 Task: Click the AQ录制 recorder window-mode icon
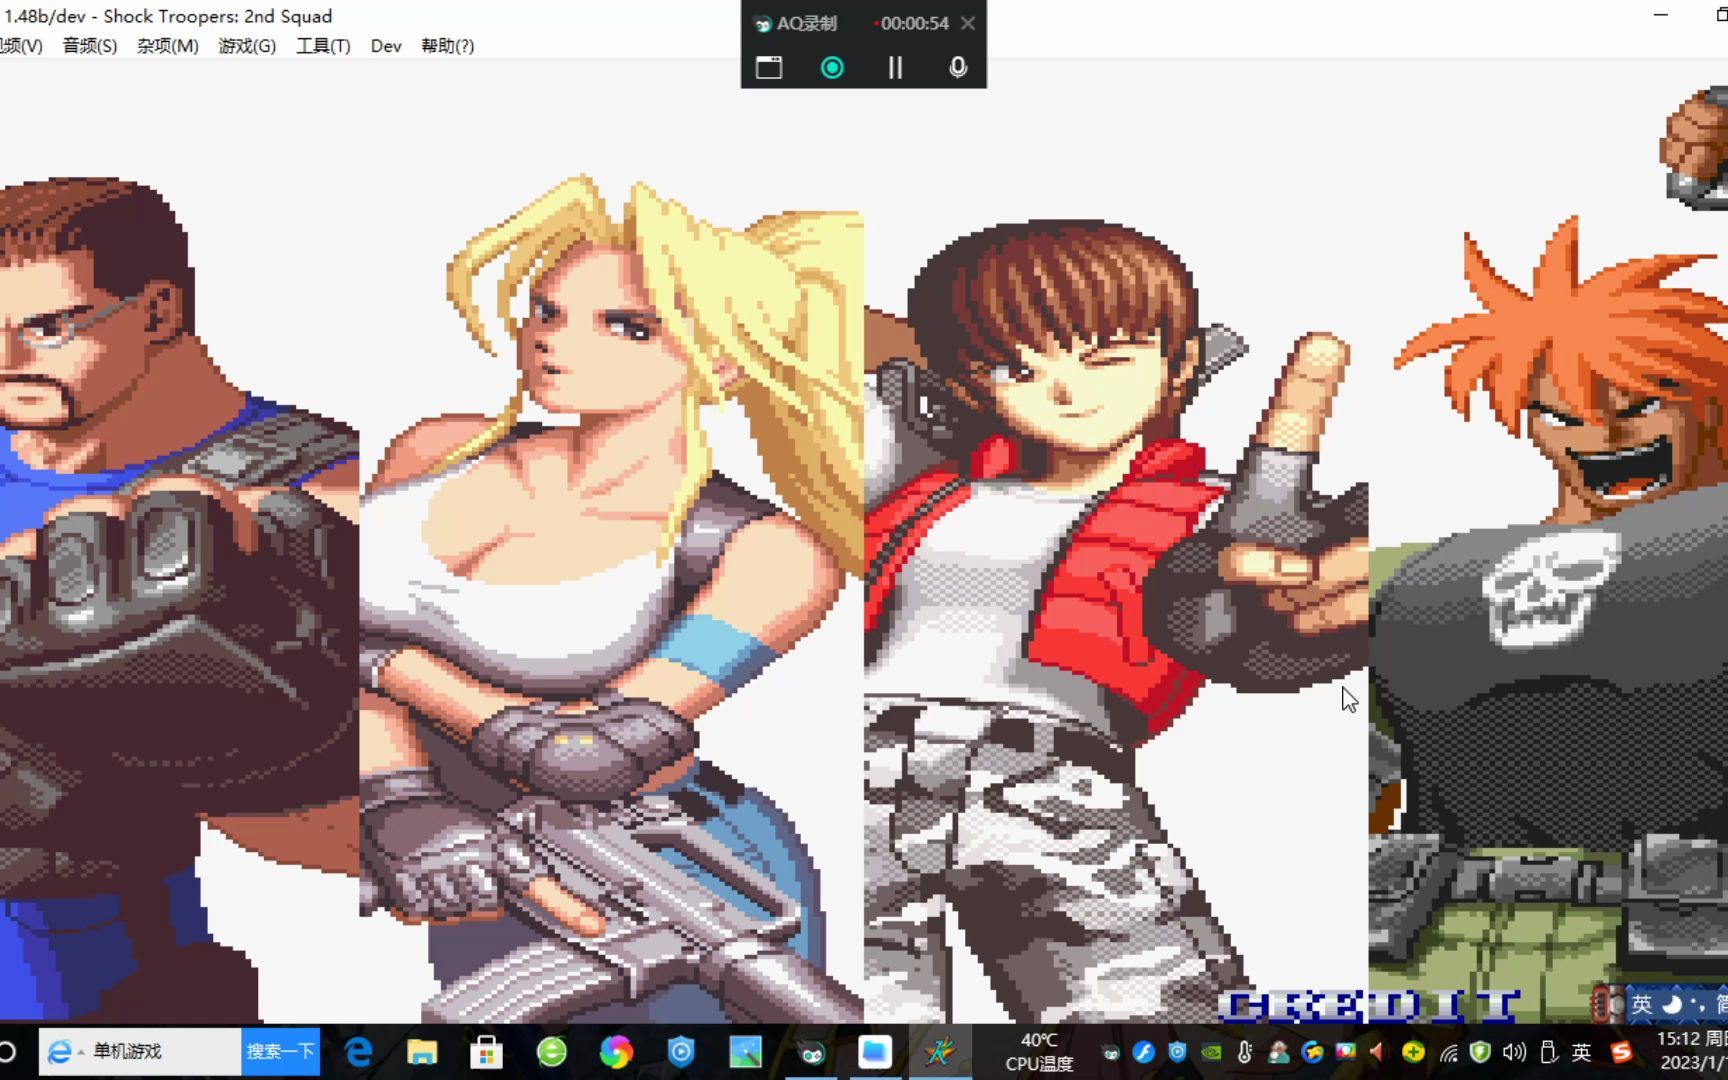click(x=769, y=67)
